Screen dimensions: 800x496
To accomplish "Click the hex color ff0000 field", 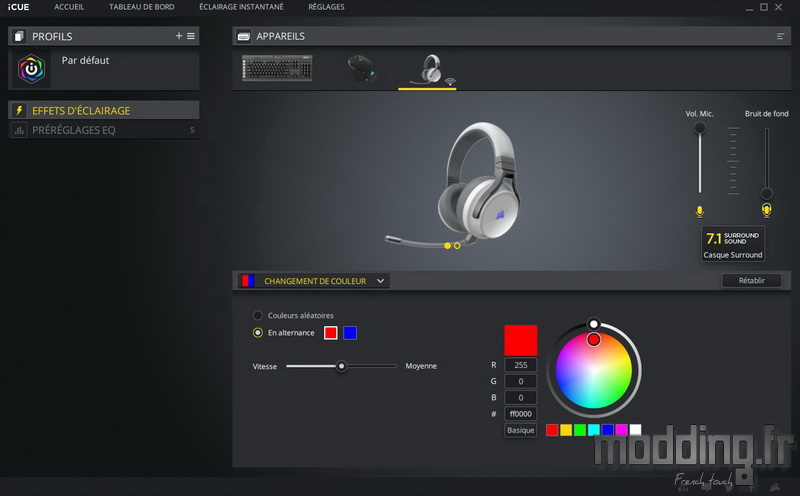I will pyautogui.click(x=520, y=414).
